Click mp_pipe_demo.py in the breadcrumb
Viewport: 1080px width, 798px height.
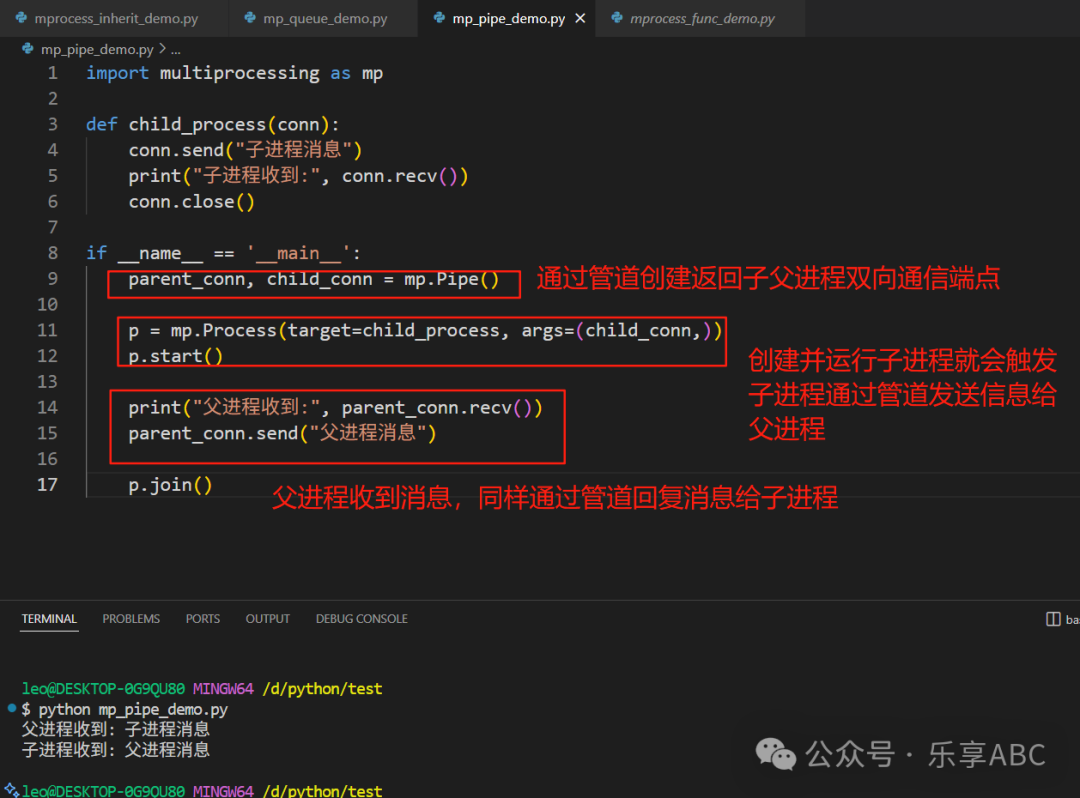pyautogui.click(x=97, y=50)
